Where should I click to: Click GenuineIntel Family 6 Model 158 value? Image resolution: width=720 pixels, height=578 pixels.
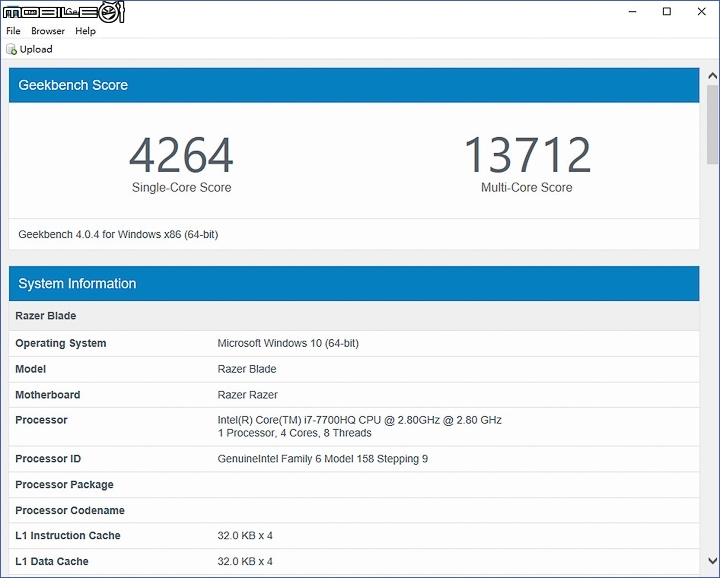click(322, 459)
